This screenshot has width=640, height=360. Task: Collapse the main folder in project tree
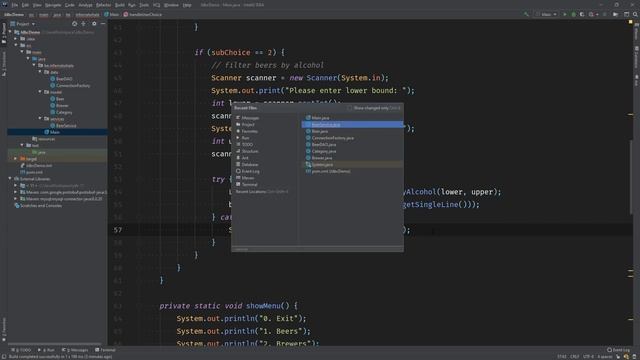click(x=22, y=52)
